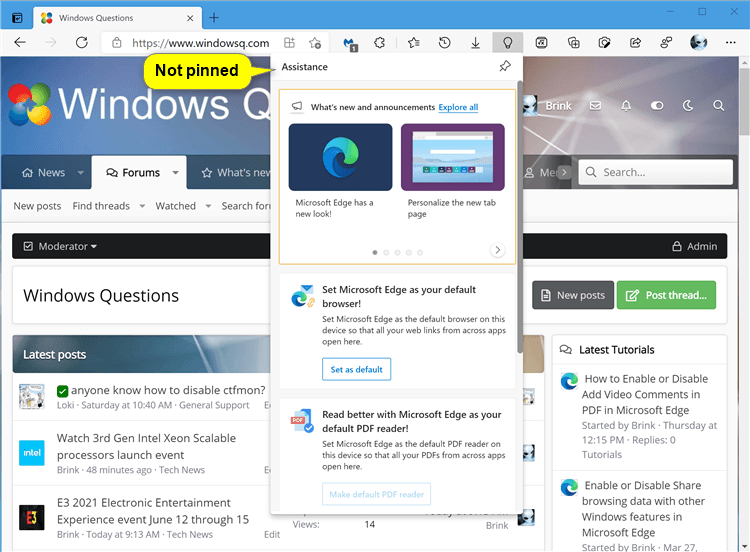
Task: Click the browser Back arrow
Action: tap(20, 43)
